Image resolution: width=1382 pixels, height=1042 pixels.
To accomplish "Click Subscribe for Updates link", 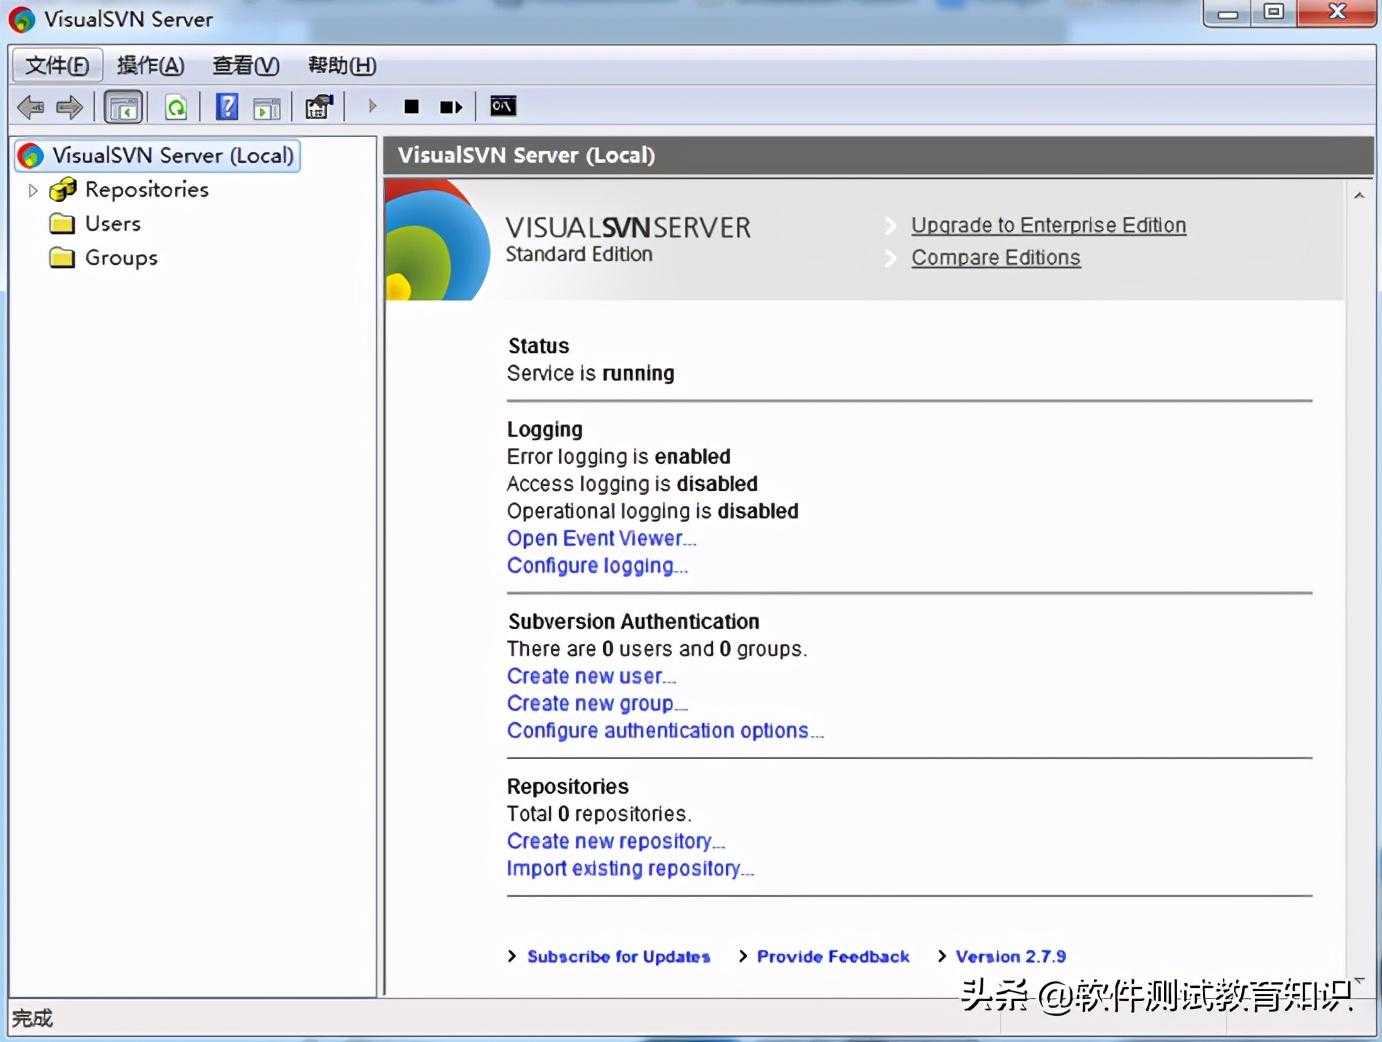I will (619, 956).
